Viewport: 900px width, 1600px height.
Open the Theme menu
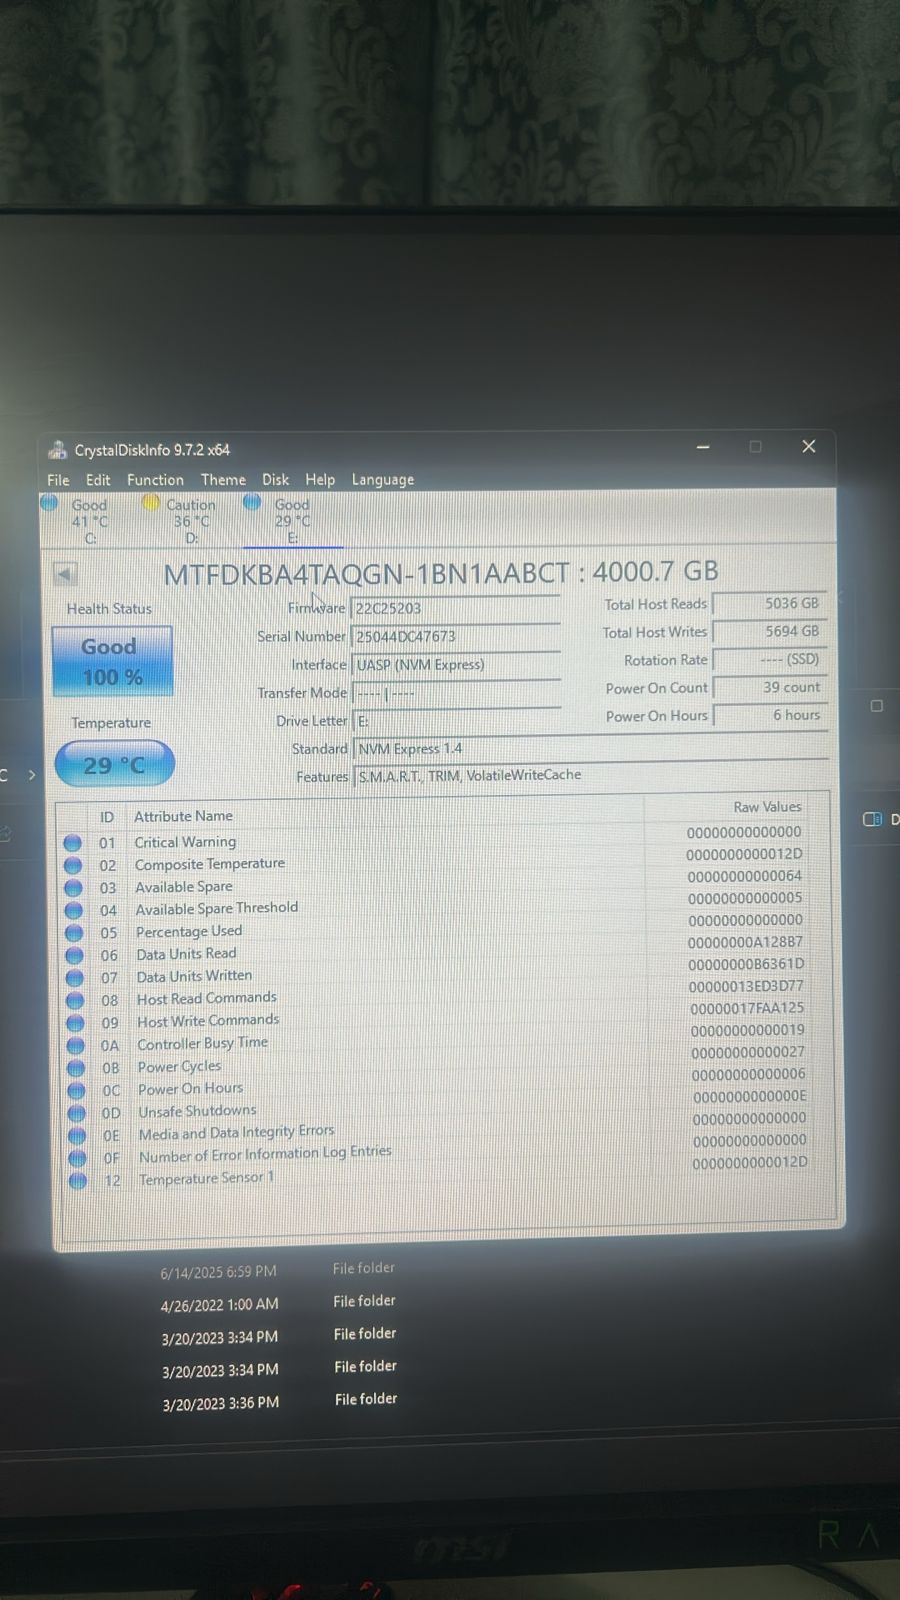click(x=223, y=480)
